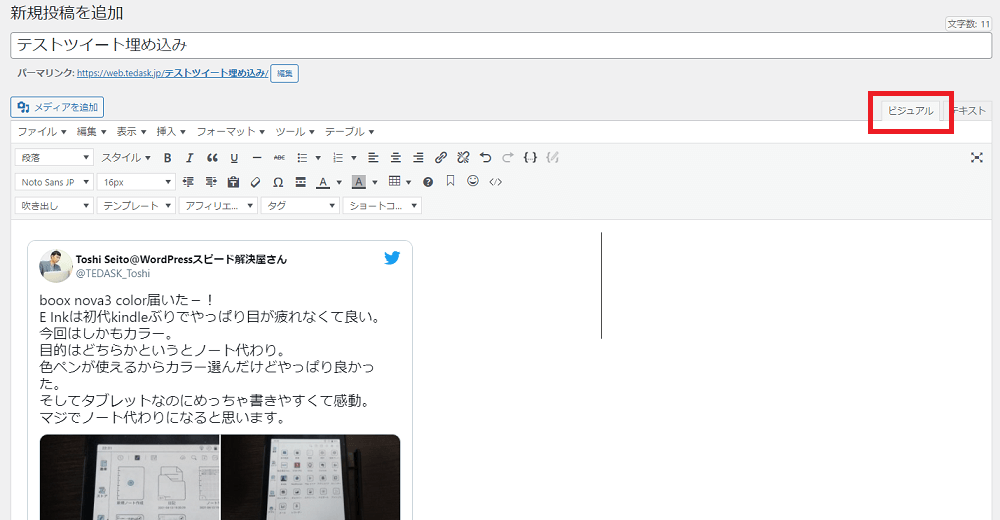Image resolution: width=1000 pixels, height=520 pixels.
Task: Open the スタイル styles dropdown
Action: point(126,158)
